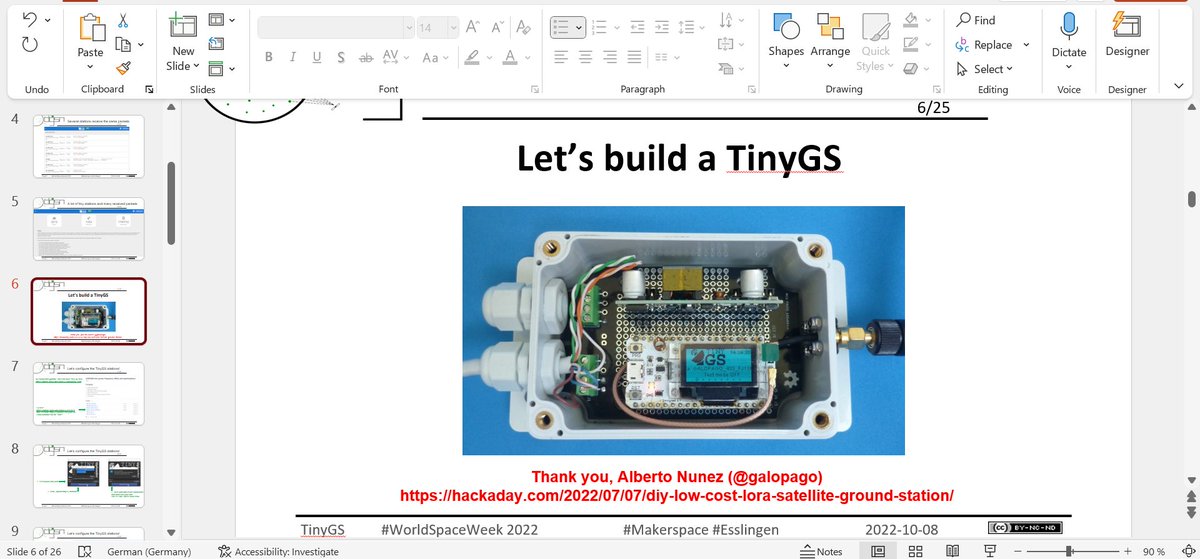Click the Reset slide icon
The image size is (1200, 559).
pyautogui.click(x=217, y=44)
